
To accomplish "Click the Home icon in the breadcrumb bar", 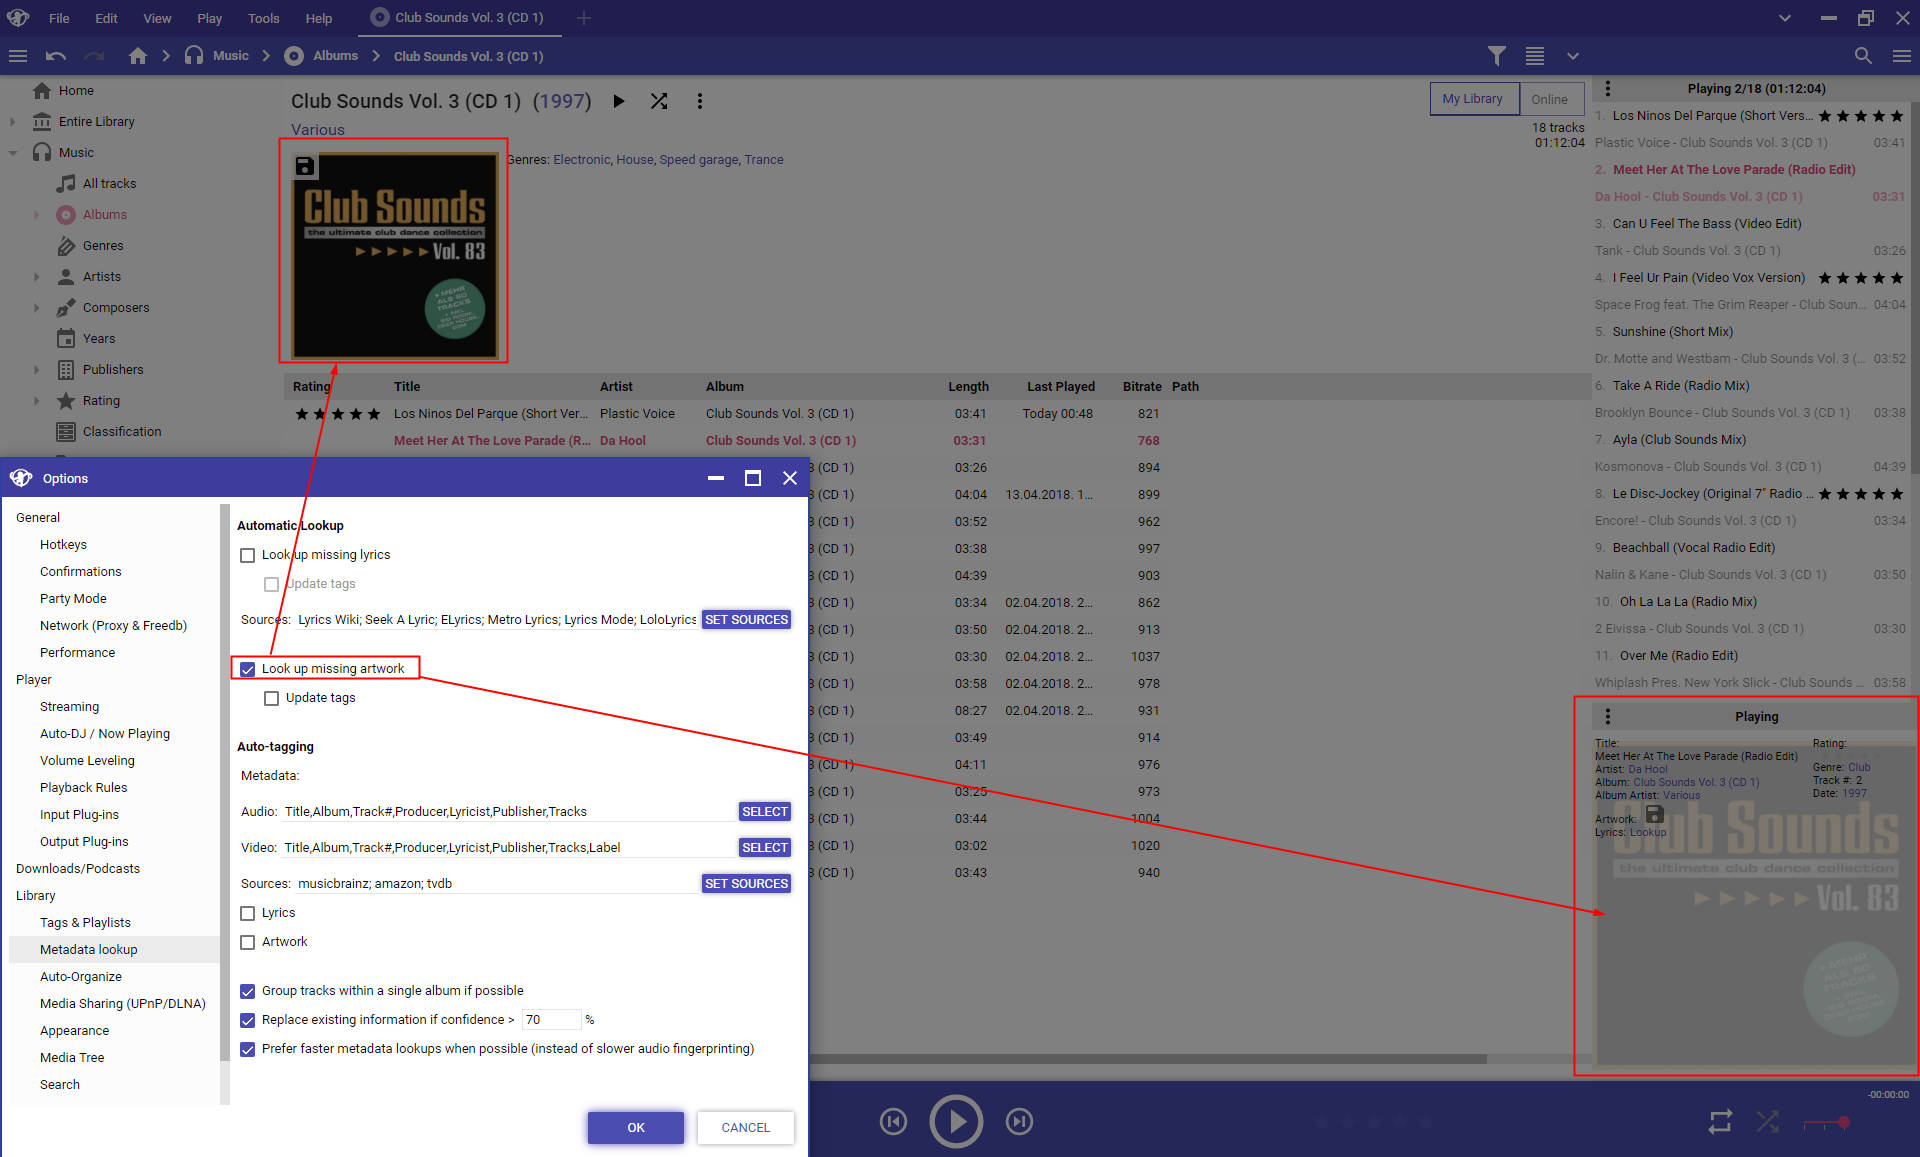I will point(138,56).
